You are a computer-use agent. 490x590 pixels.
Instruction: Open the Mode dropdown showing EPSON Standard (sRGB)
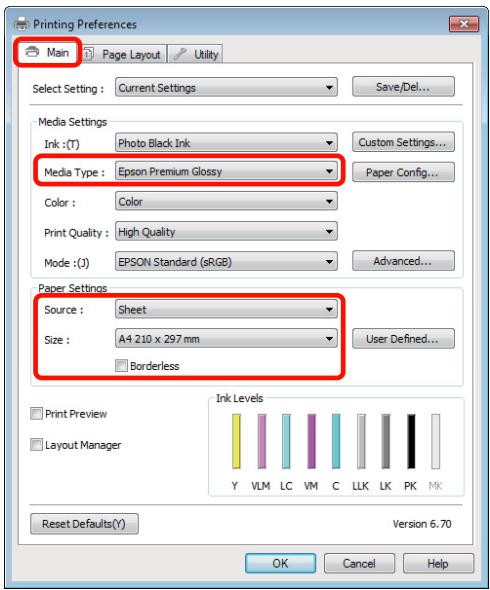click(226, 262)
